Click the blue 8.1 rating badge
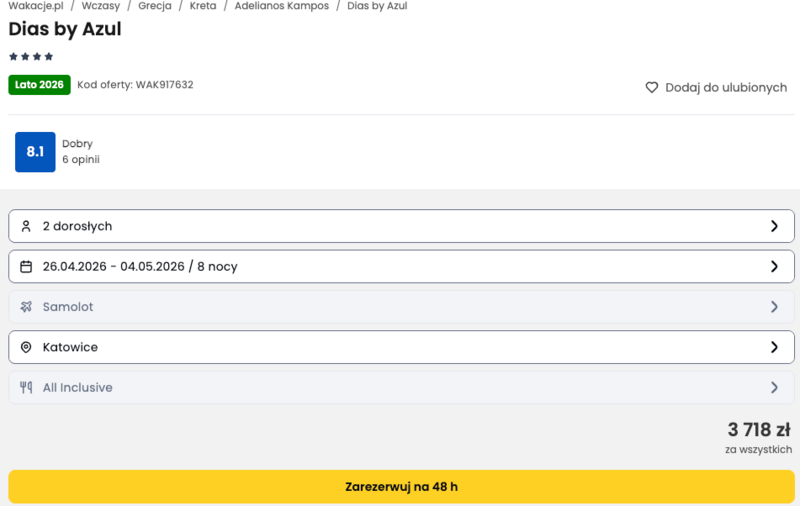This screenshot has height=506, width=800. tap(35, 152)
